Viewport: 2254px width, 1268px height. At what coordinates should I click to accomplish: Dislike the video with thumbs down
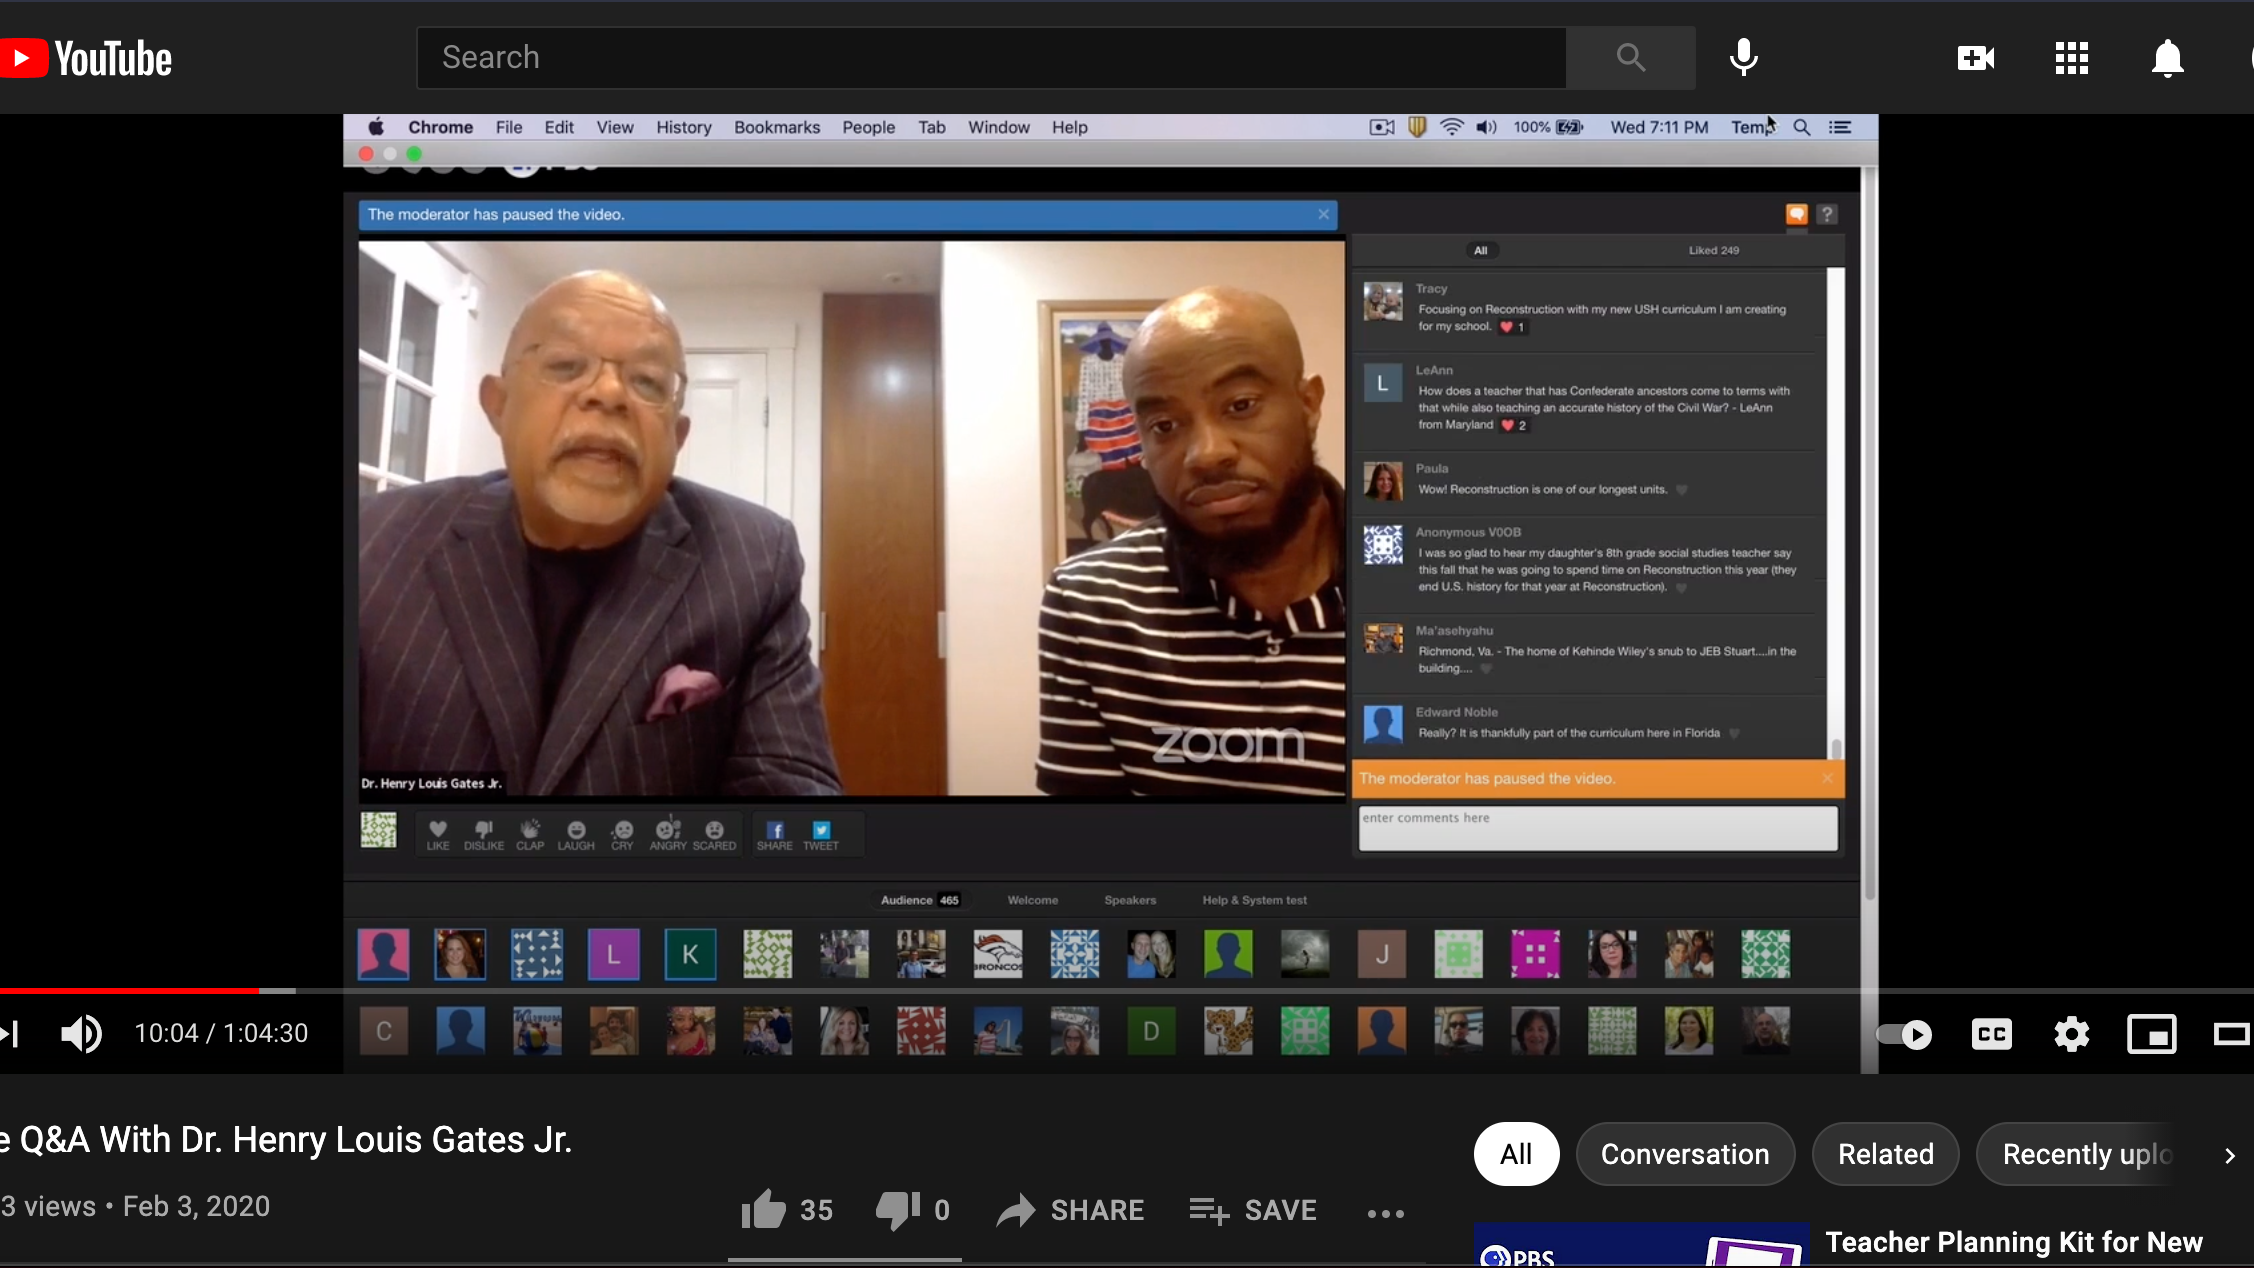(897, 1210)
